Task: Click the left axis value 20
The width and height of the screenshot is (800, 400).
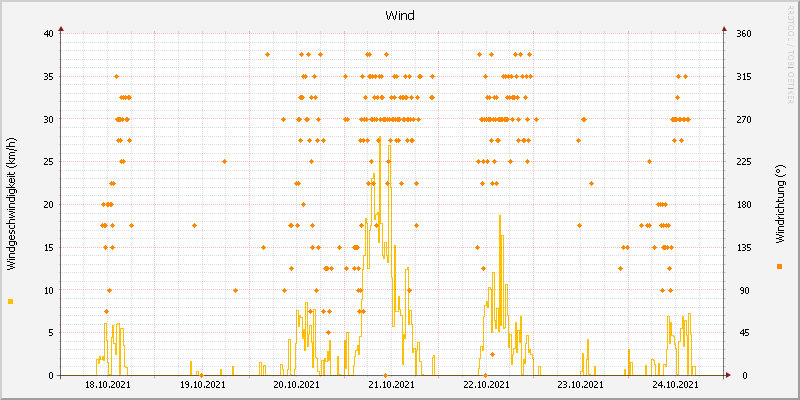Action: pos(48,205)
